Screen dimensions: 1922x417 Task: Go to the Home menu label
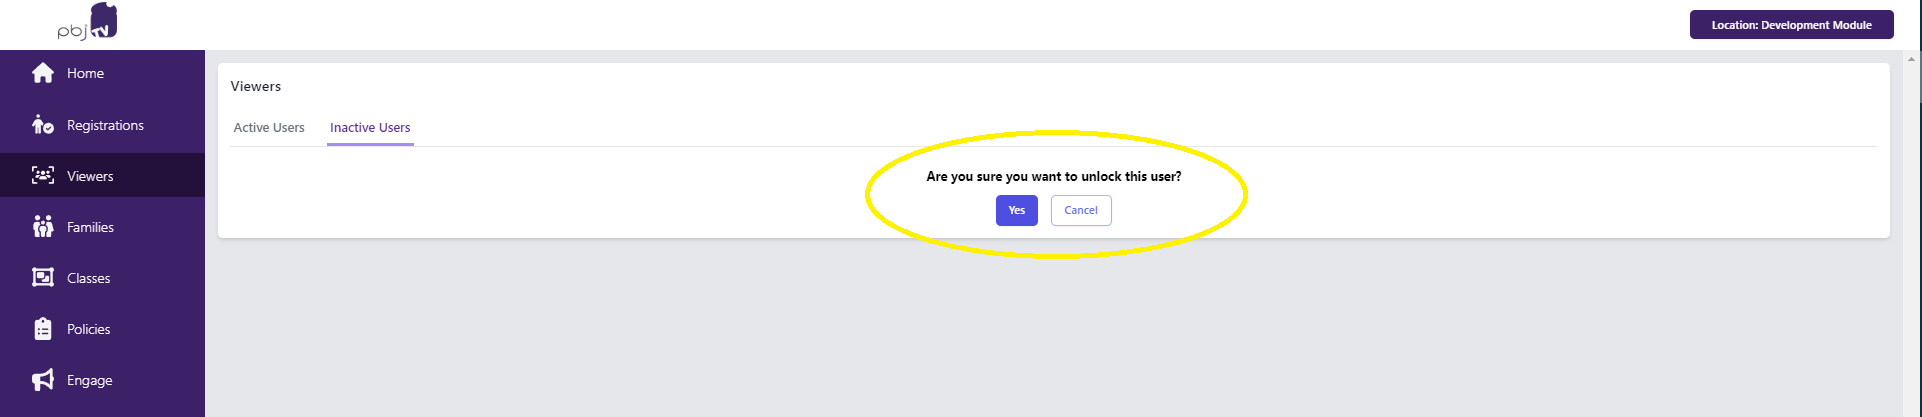coord(85,74)
